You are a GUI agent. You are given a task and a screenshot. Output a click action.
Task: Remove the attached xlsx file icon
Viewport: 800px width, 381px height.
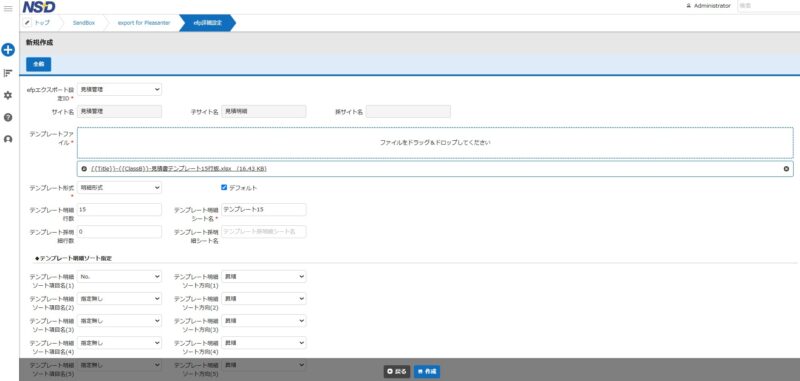click(786, 168)
